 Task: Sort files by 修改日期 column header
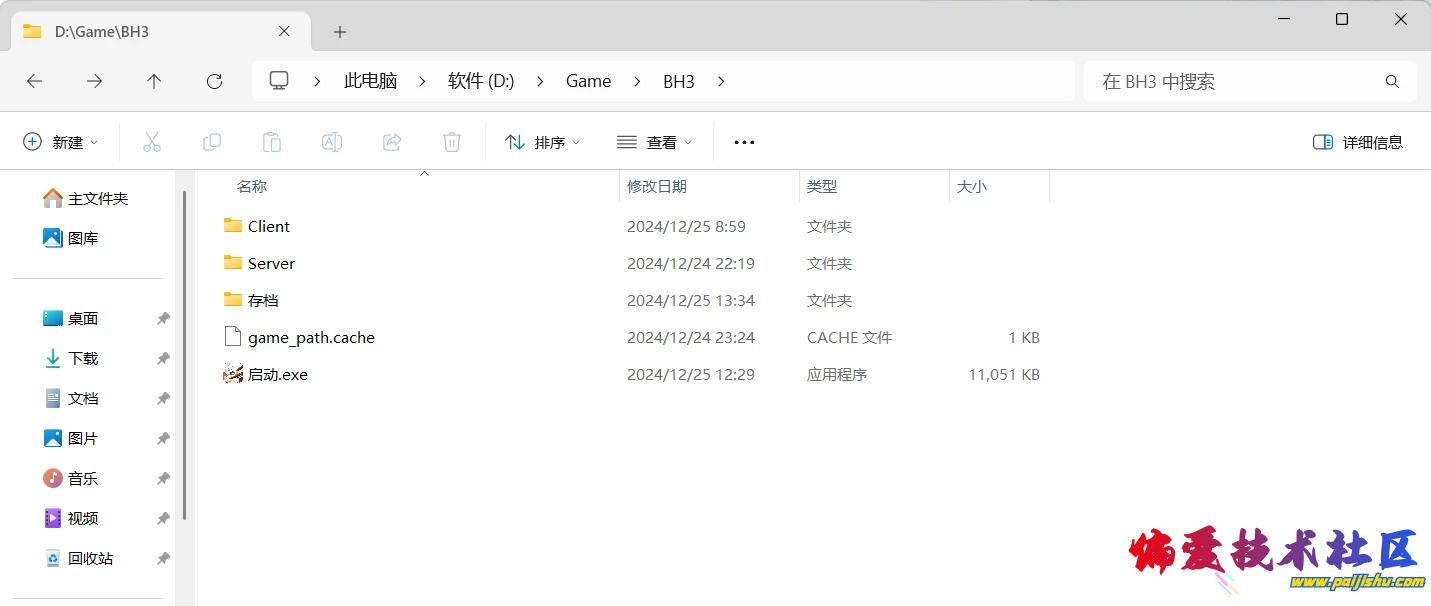(x=657, y=187)
